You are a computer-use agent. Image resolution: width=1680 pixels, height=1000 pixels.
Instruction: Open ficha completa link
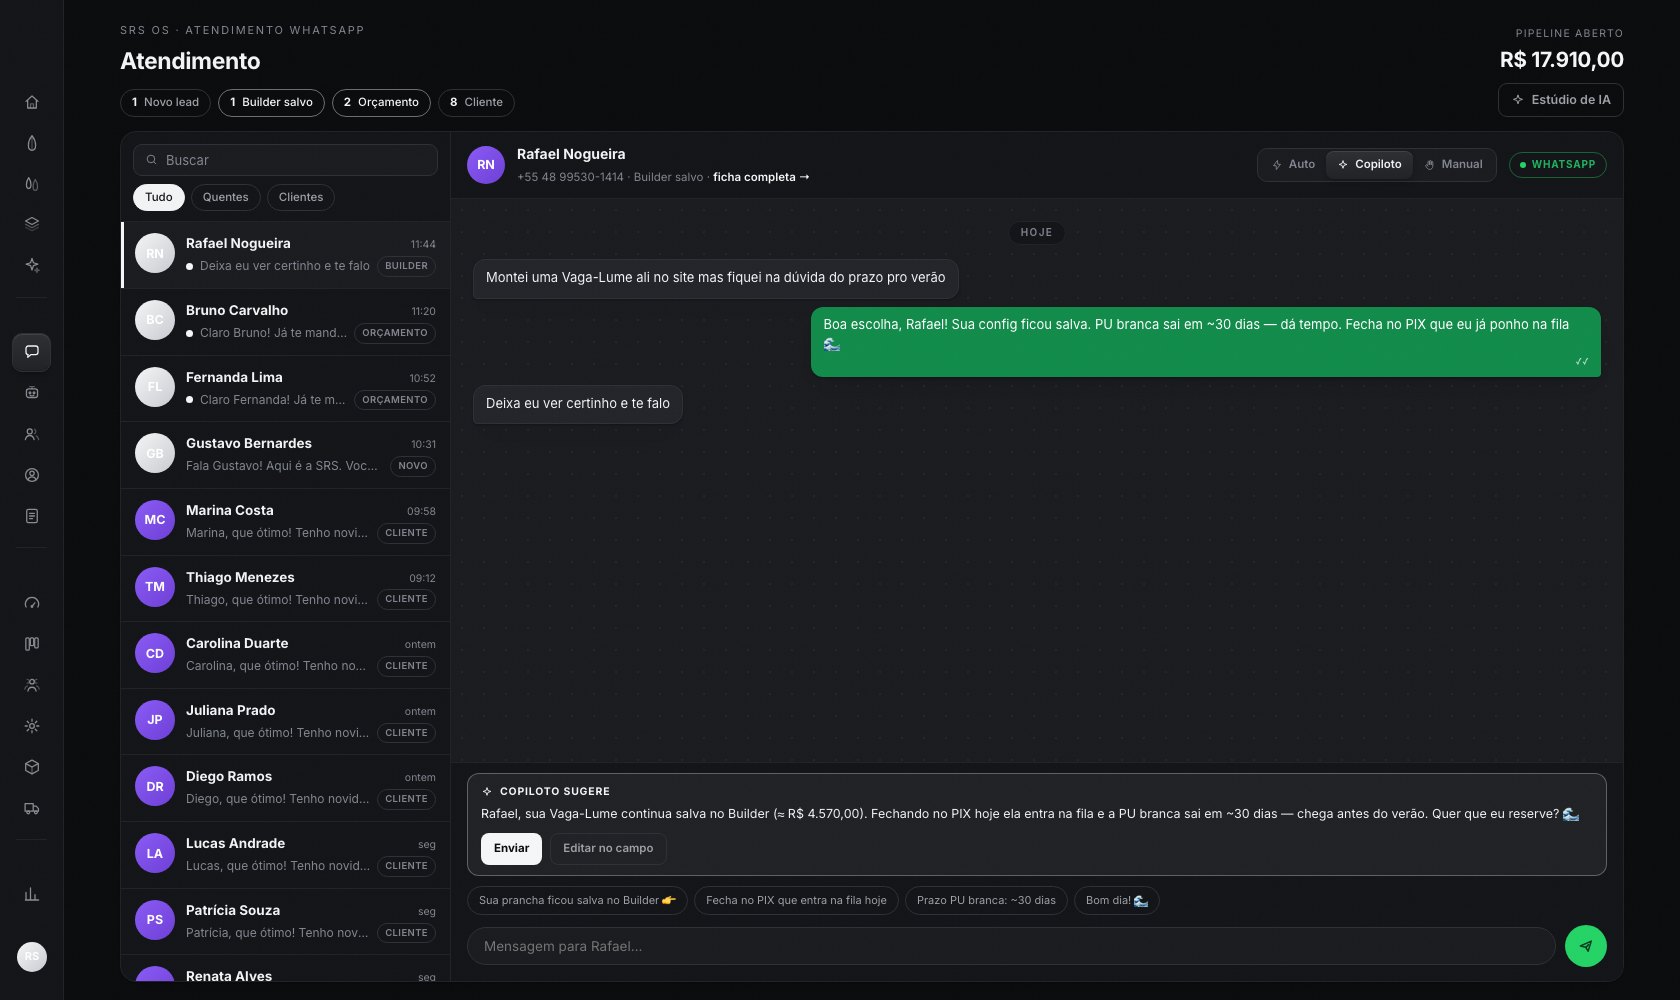pos(761,178)
